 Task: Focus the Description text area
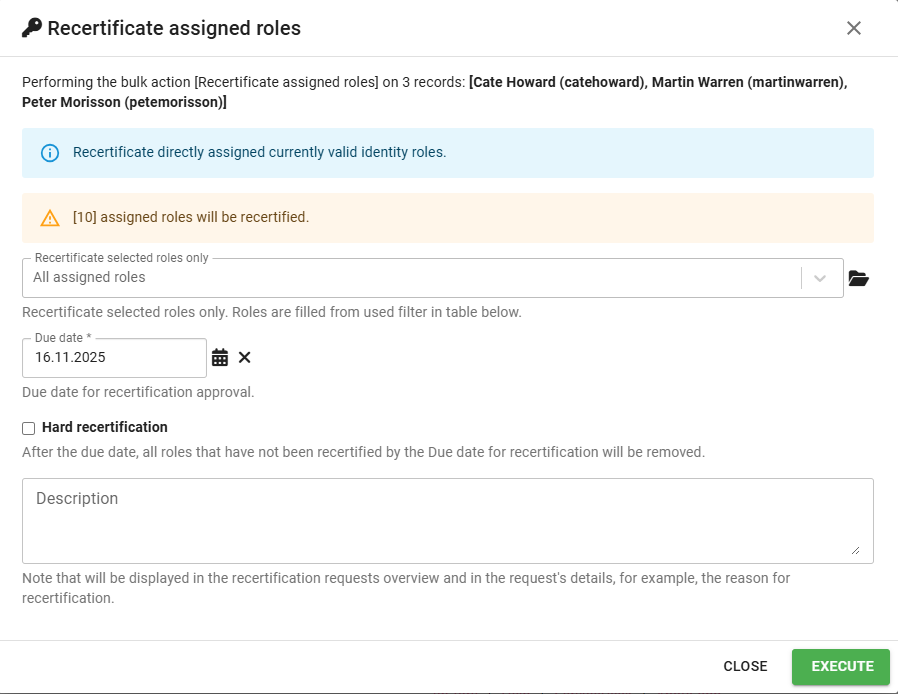447,520
